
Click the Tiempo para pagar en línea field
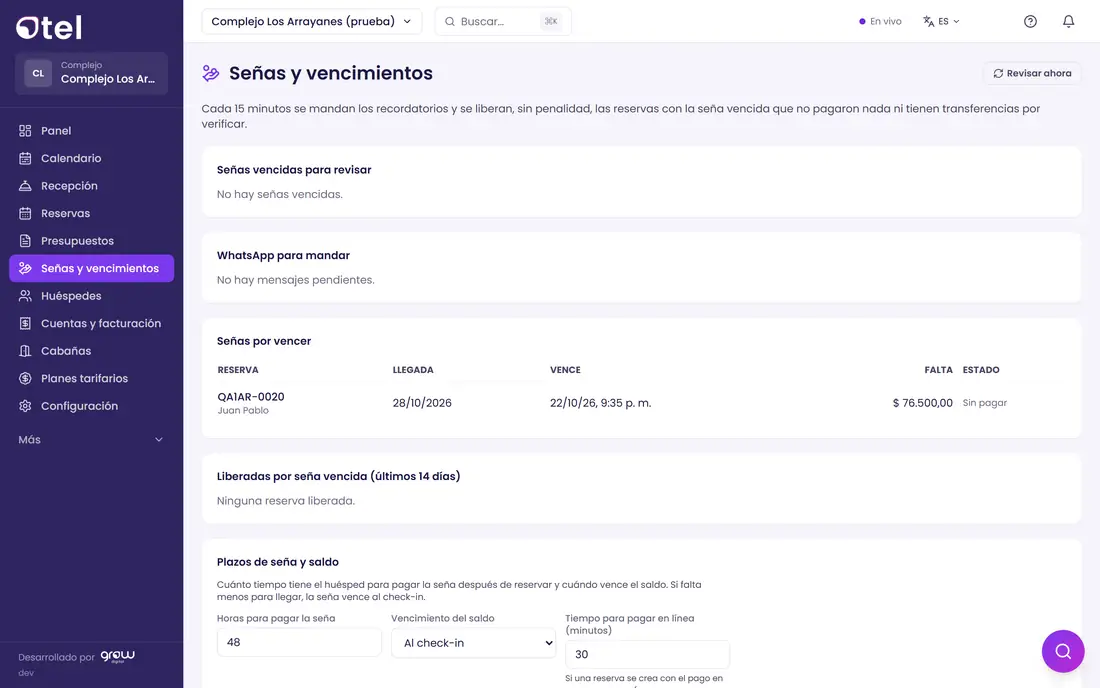(647, 654)
